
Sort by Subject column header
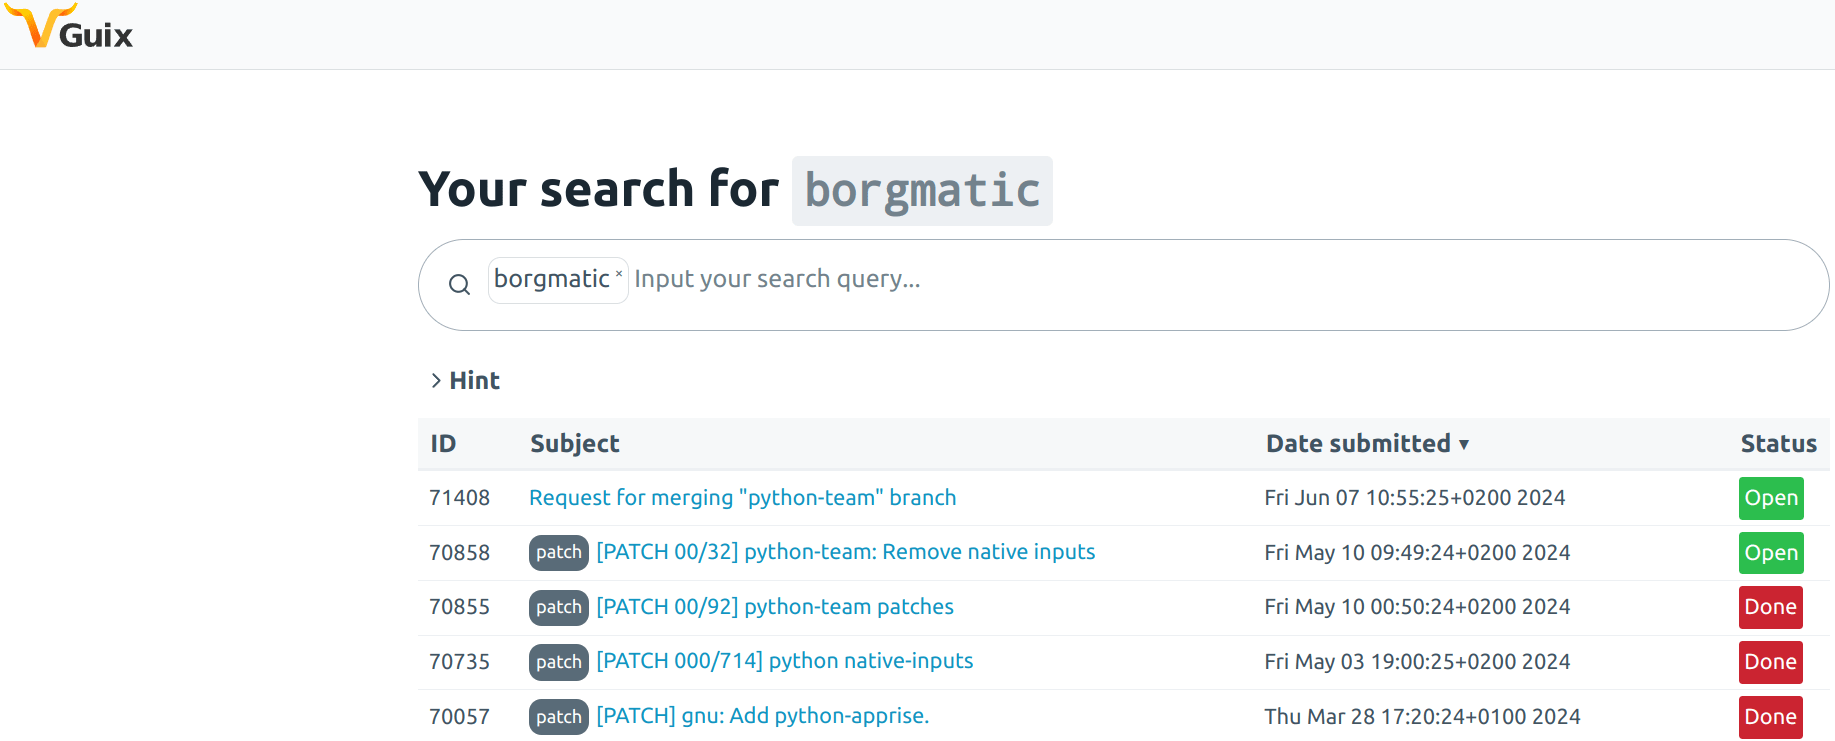tap(575, 444)
